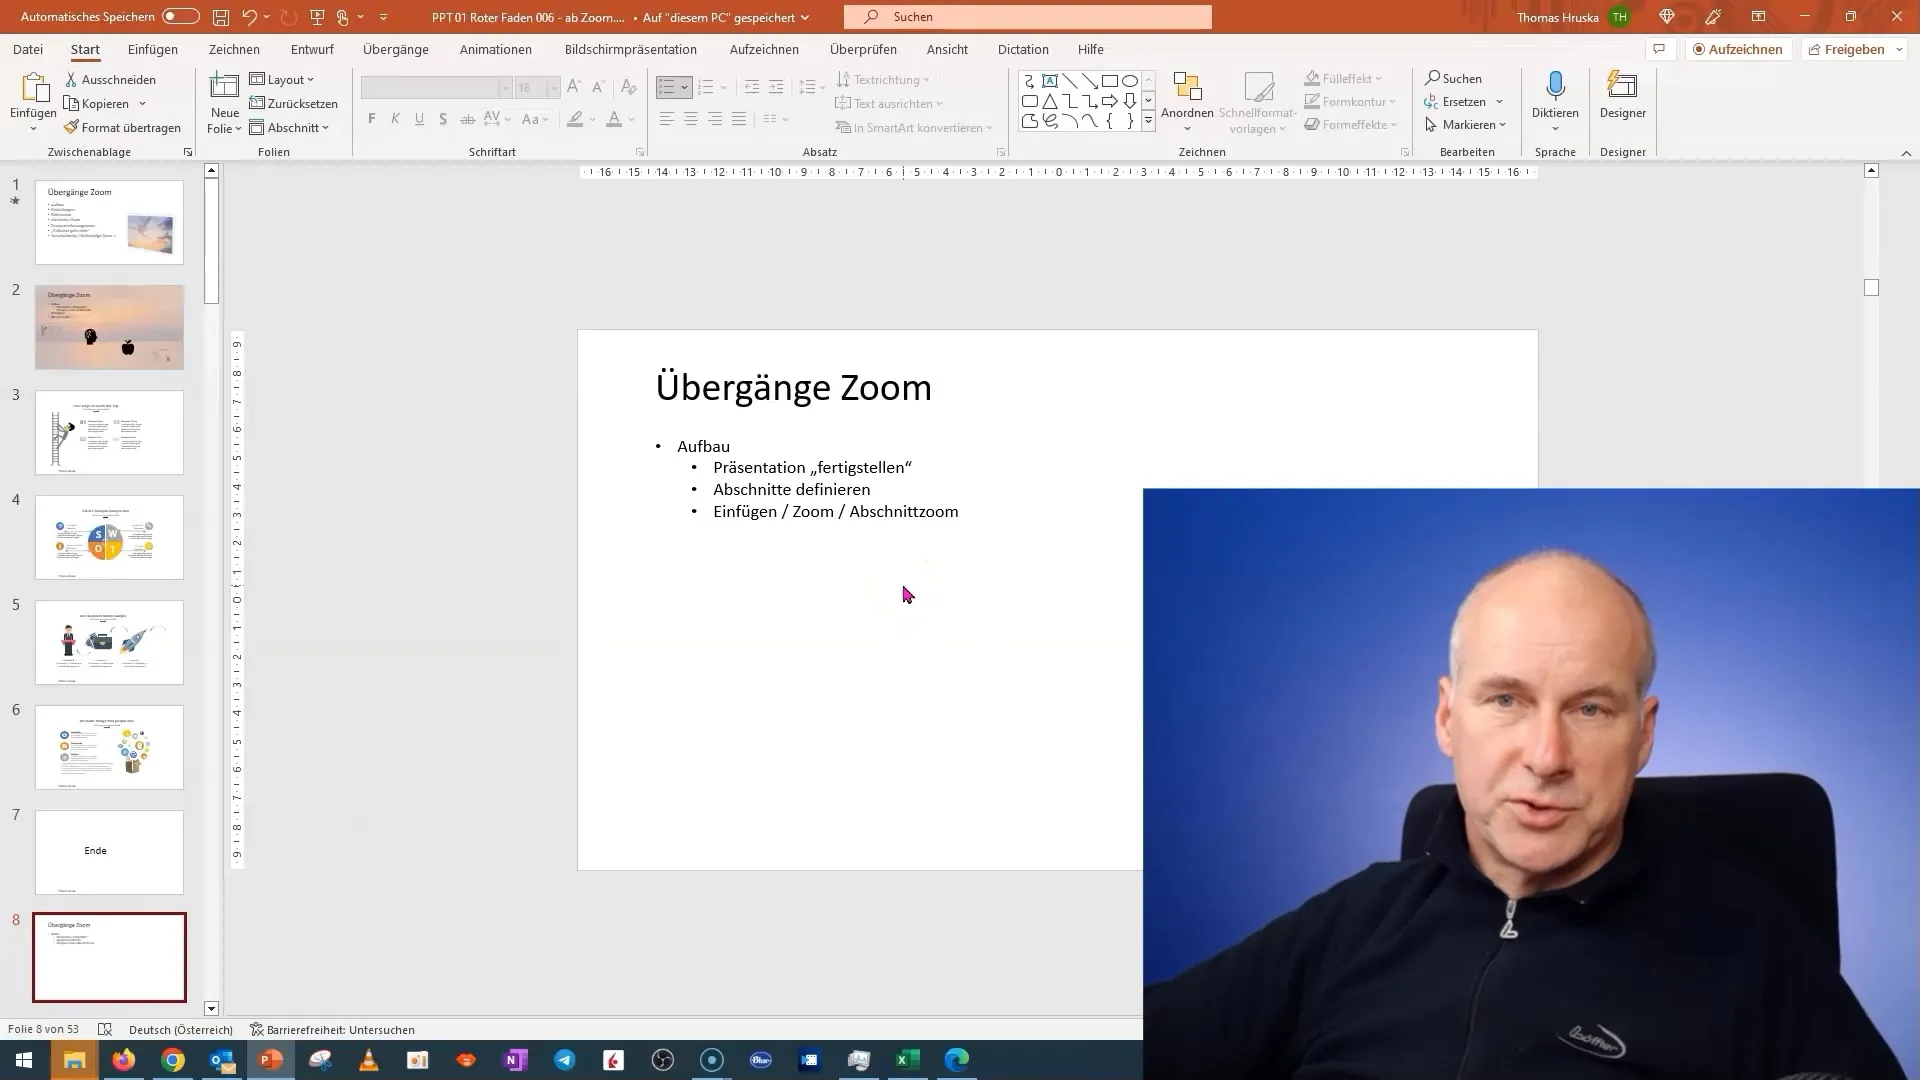Select slide 7 labeled Ende thumbnail

(x=109, y=849)
